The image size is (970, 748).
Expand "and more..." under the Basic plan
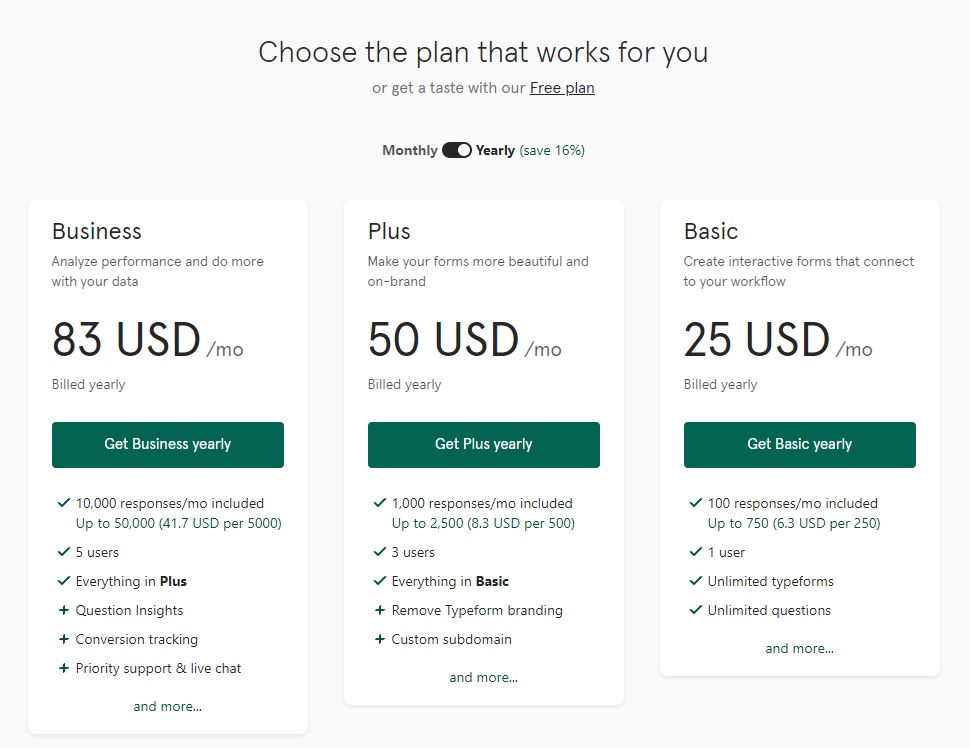799,648
